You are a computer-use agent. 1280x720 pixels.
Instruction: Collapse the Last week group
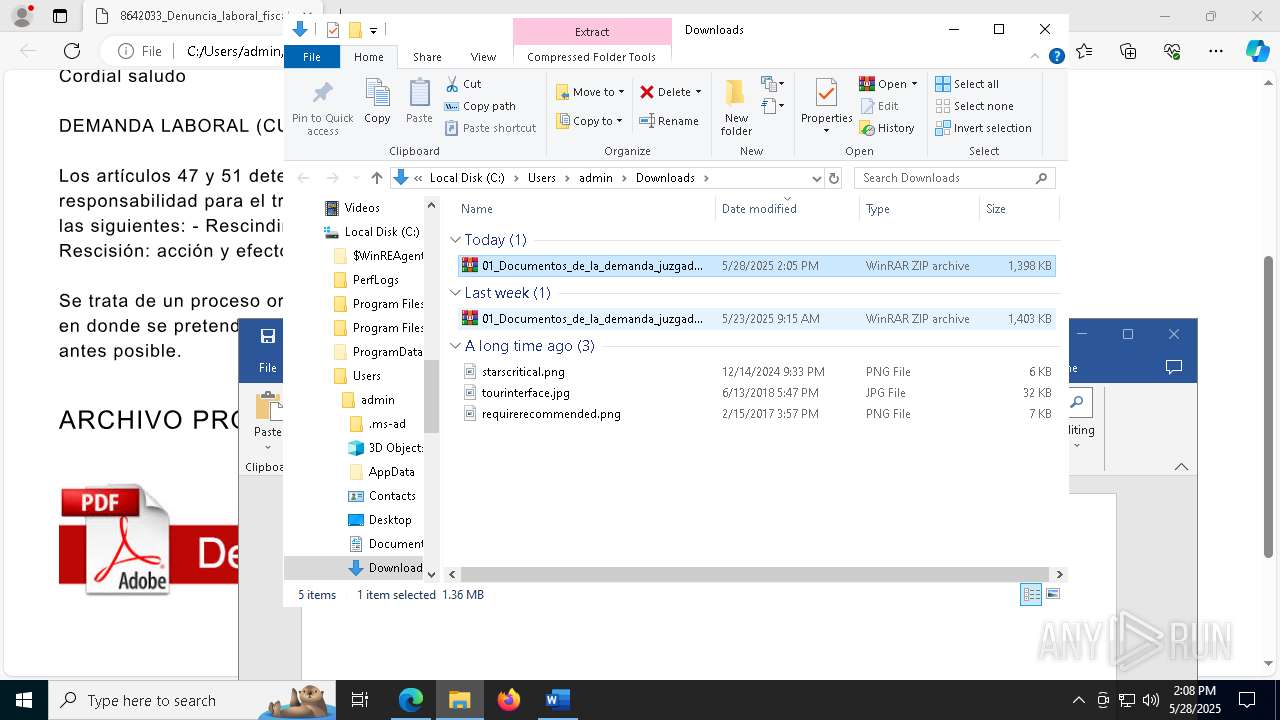455,293
